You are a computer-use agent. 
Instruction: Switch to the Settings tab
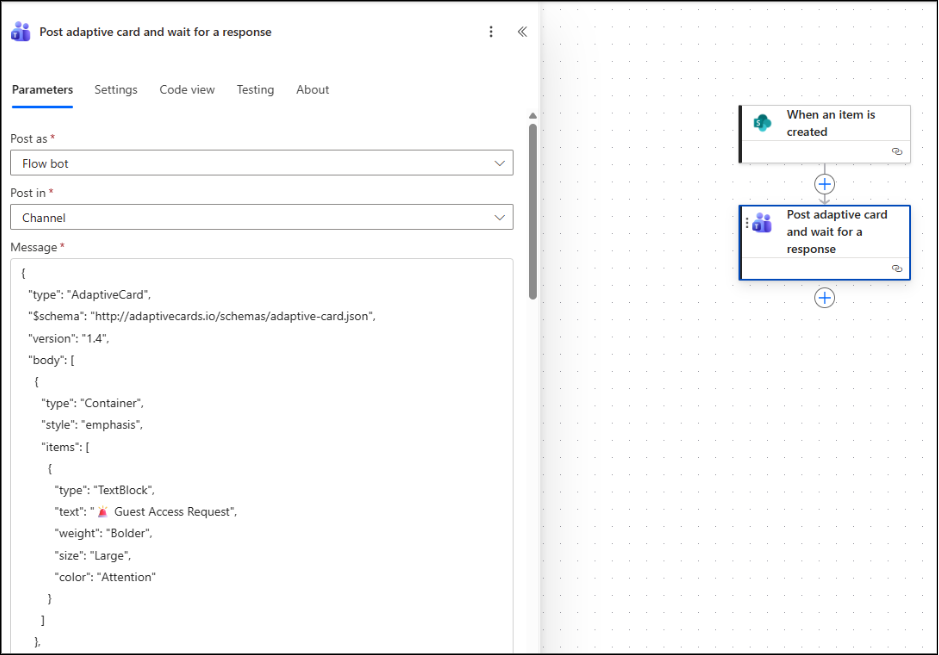[x=116, y=90]
